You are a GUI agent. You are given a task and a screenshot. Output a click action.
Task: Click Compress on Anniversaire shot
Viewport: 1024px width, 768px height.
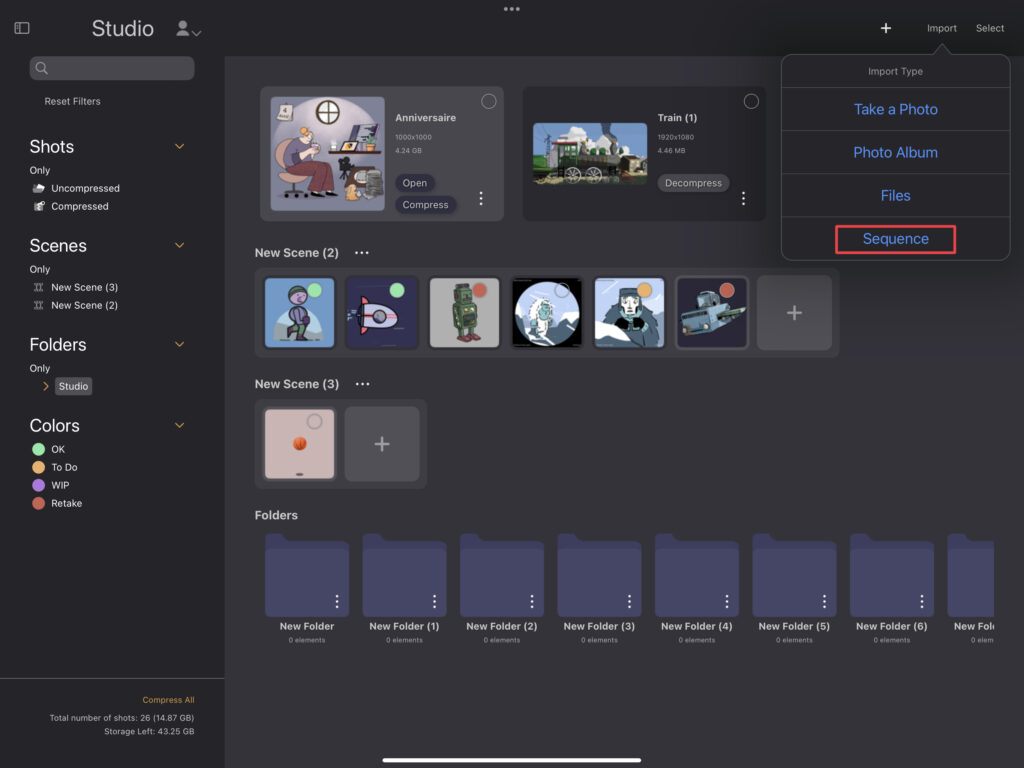tap(425, 204)
